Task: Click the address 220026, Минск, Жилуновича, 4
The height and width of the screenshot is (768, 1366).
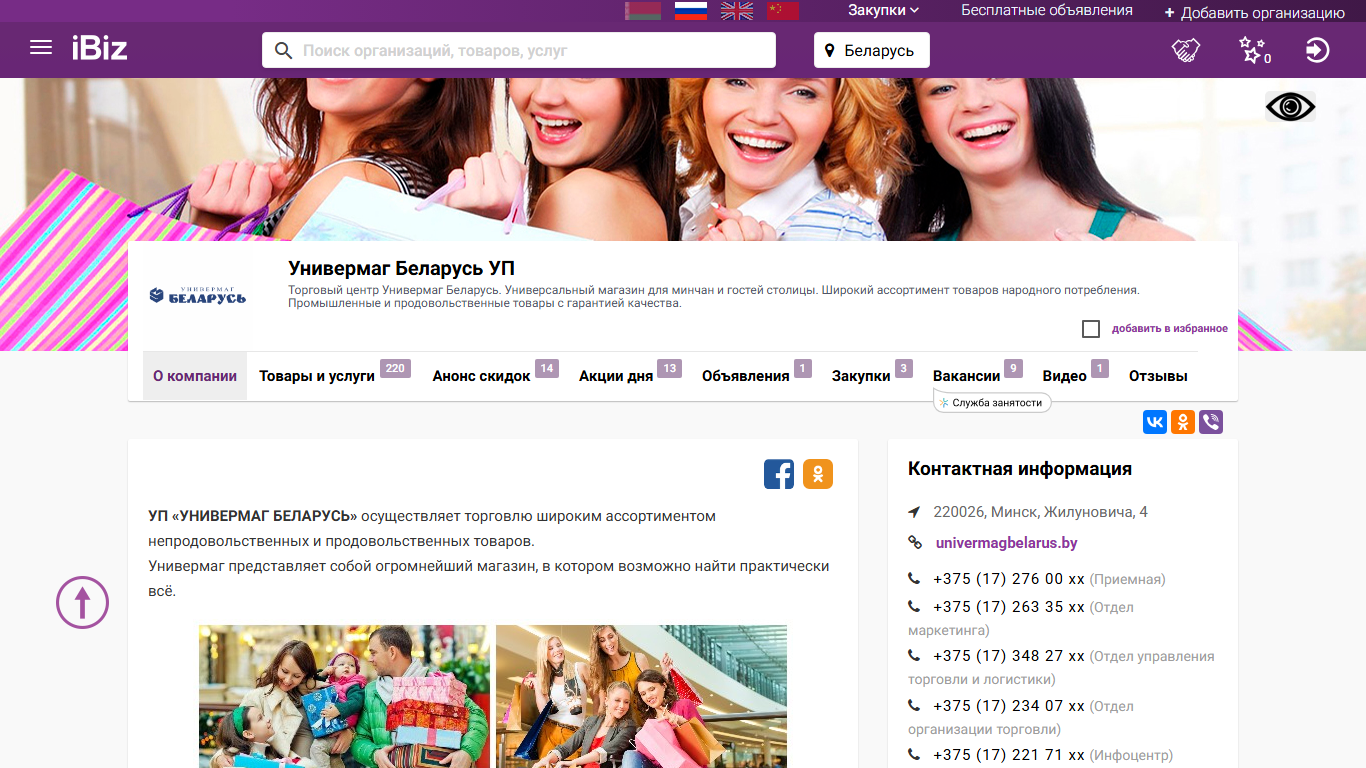Action: (1040, 512)
